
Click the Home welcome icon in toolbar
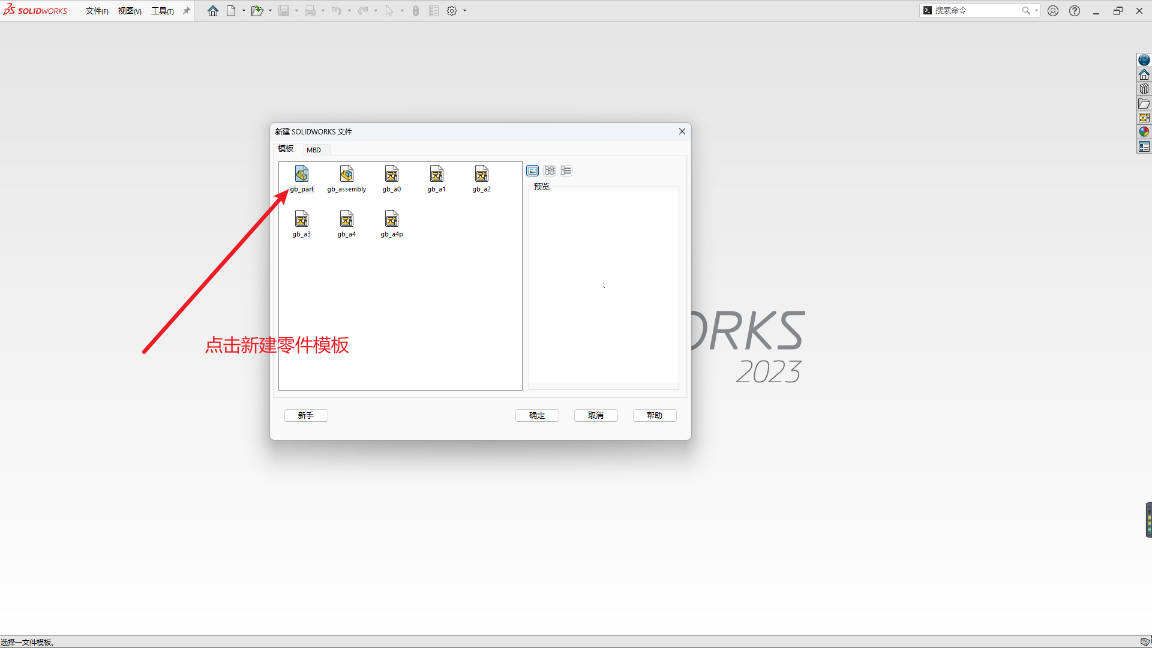coord(212,11)
